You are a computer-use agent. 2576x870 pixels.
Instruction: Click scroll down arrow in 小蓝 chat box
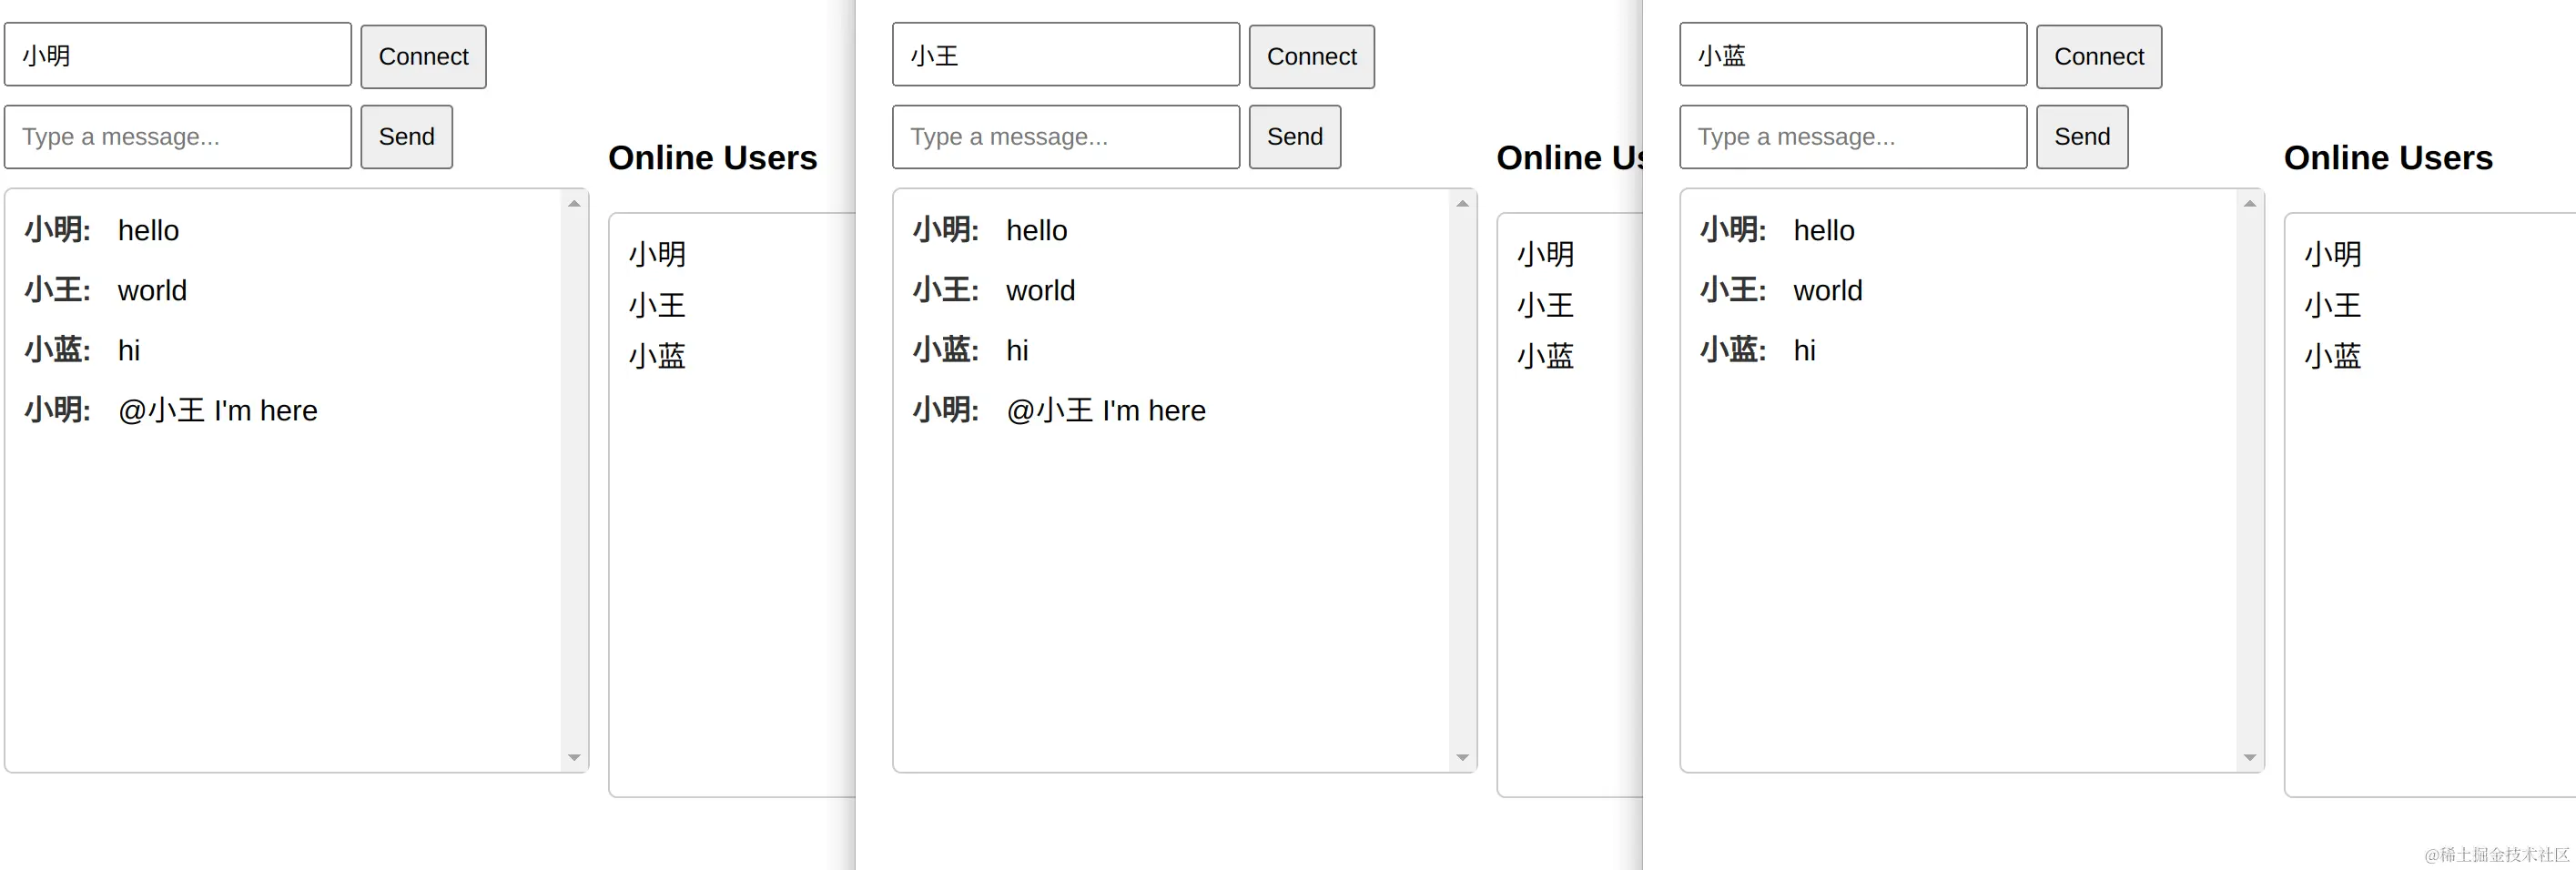pos(2250,757)
